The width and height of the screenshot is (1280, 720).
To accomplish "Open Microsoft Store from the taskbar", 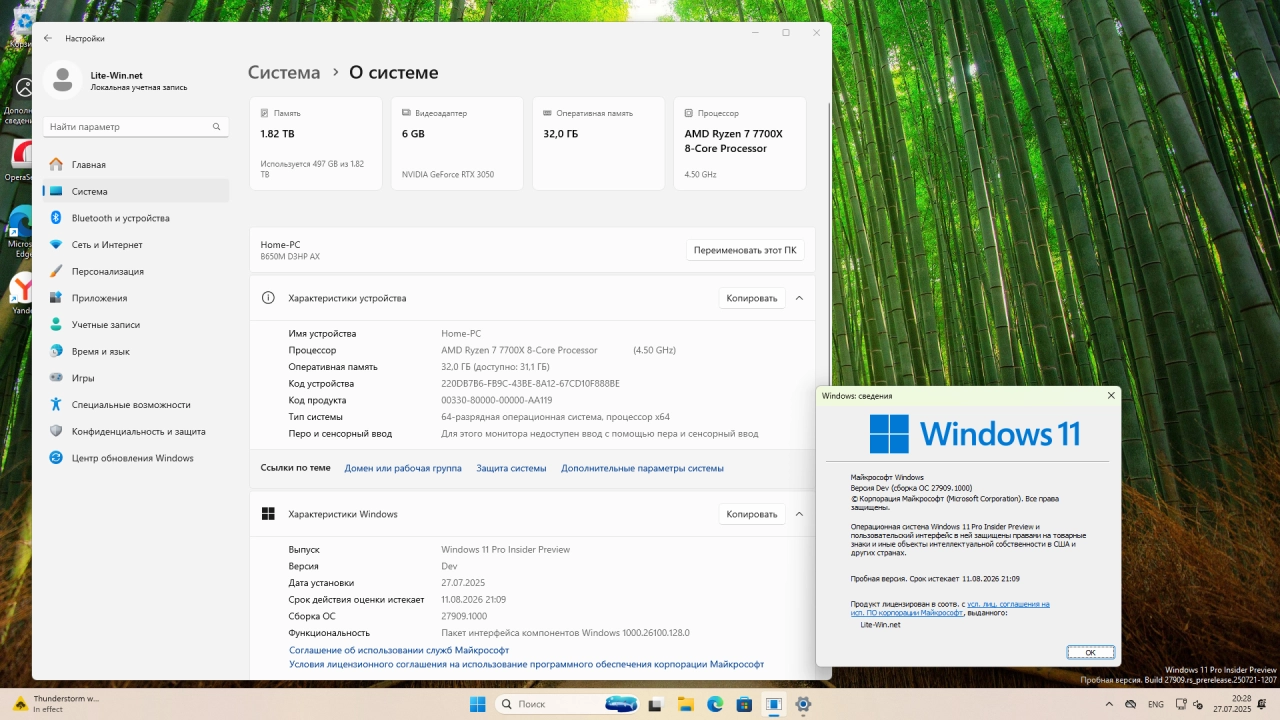I will point(744,704).
